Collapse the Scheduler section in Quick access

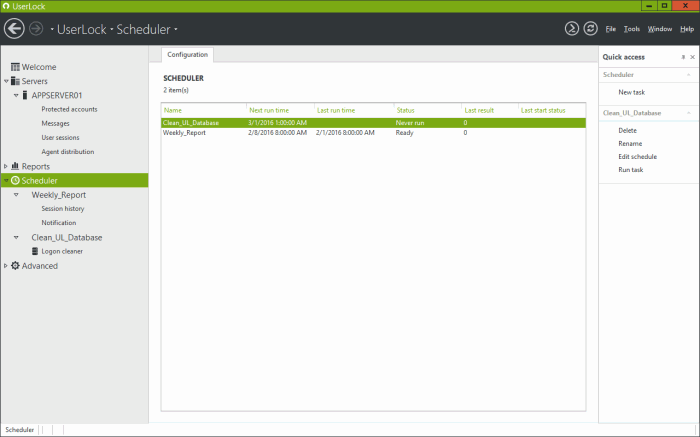pos(688,75)
